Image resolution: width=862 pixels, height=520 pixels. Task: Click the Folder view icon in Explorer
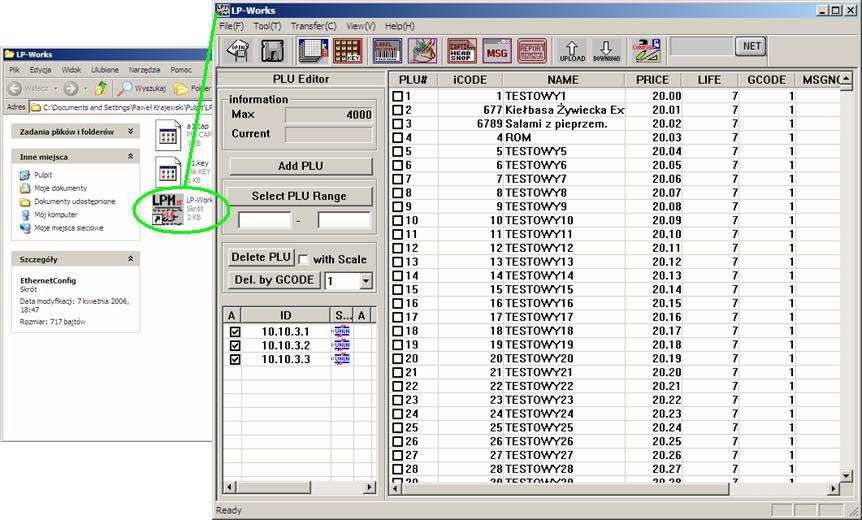[180, 88]
